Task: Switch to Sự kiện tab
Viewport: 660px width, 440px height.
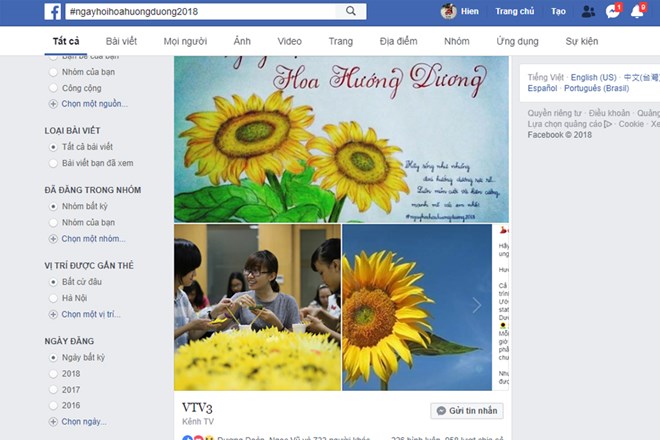Action: click(582, 41)
